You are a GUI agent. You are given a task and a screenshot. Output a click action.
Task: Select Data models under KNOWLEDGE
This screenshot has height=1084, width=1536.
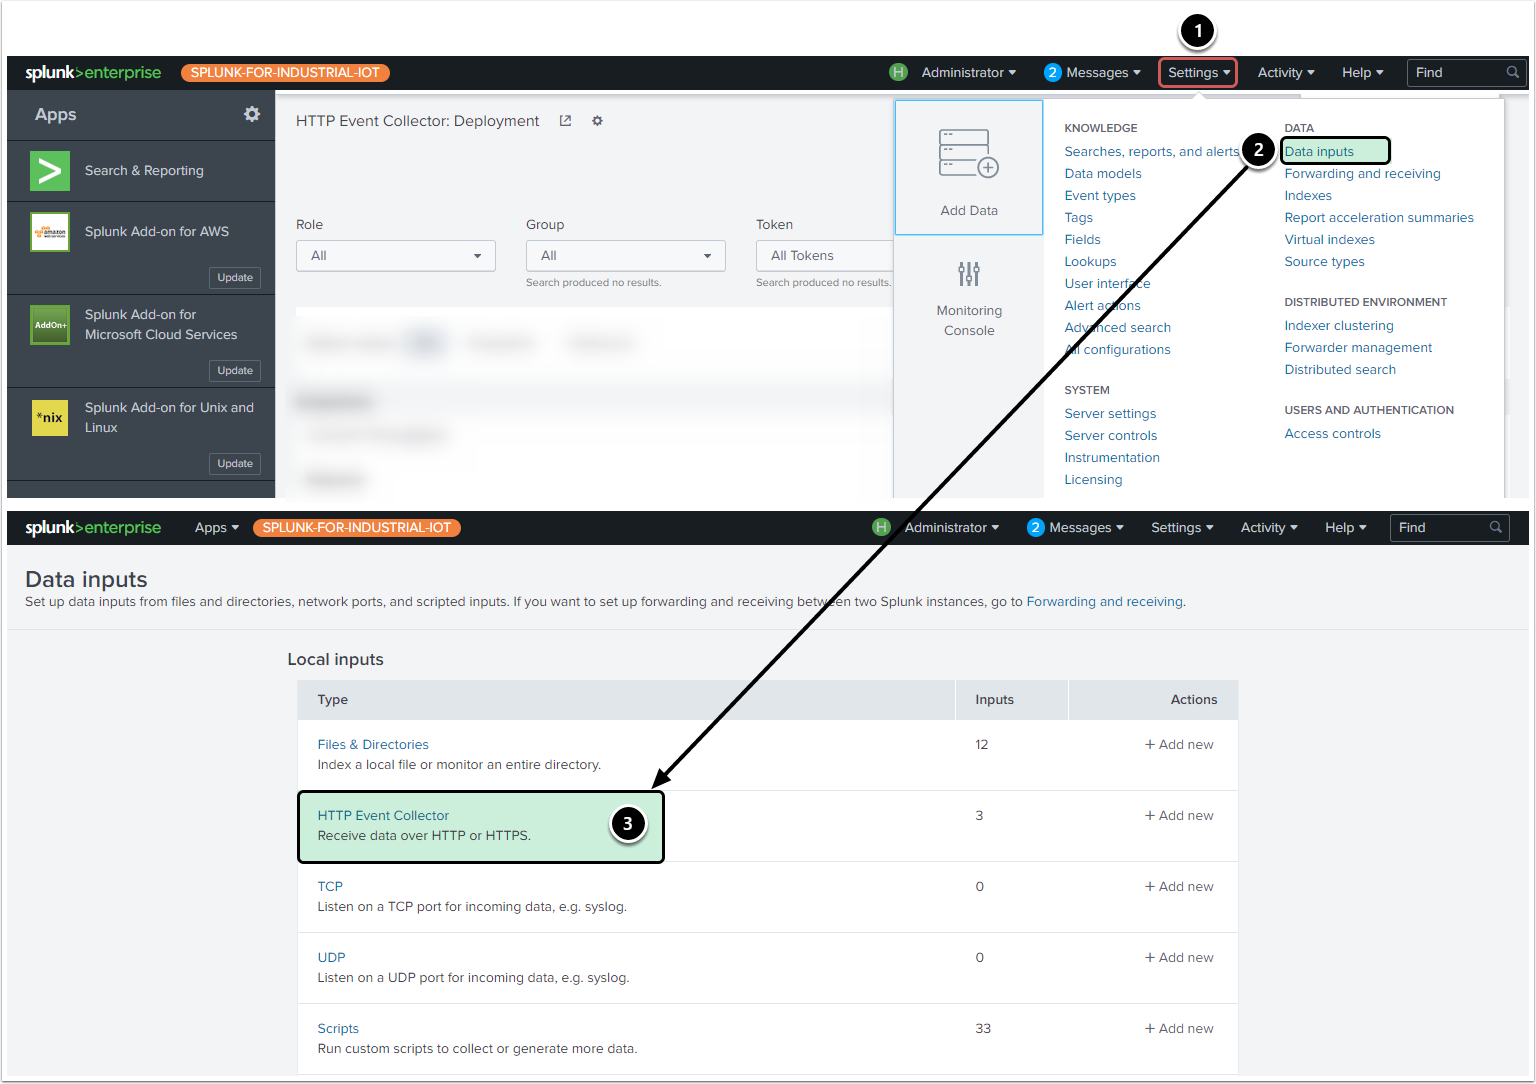pos(1103,174)
